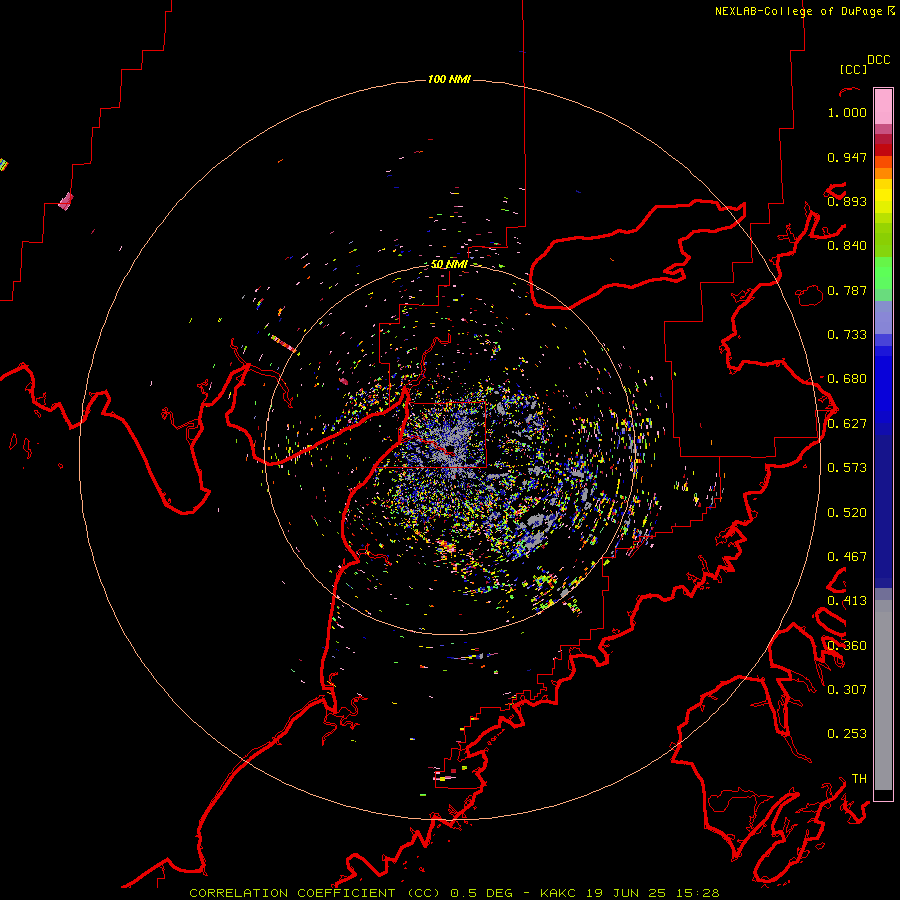Pick the bright green segment of the color bar
This screenshot has width=900, height=900.
[x=883, y=272]
